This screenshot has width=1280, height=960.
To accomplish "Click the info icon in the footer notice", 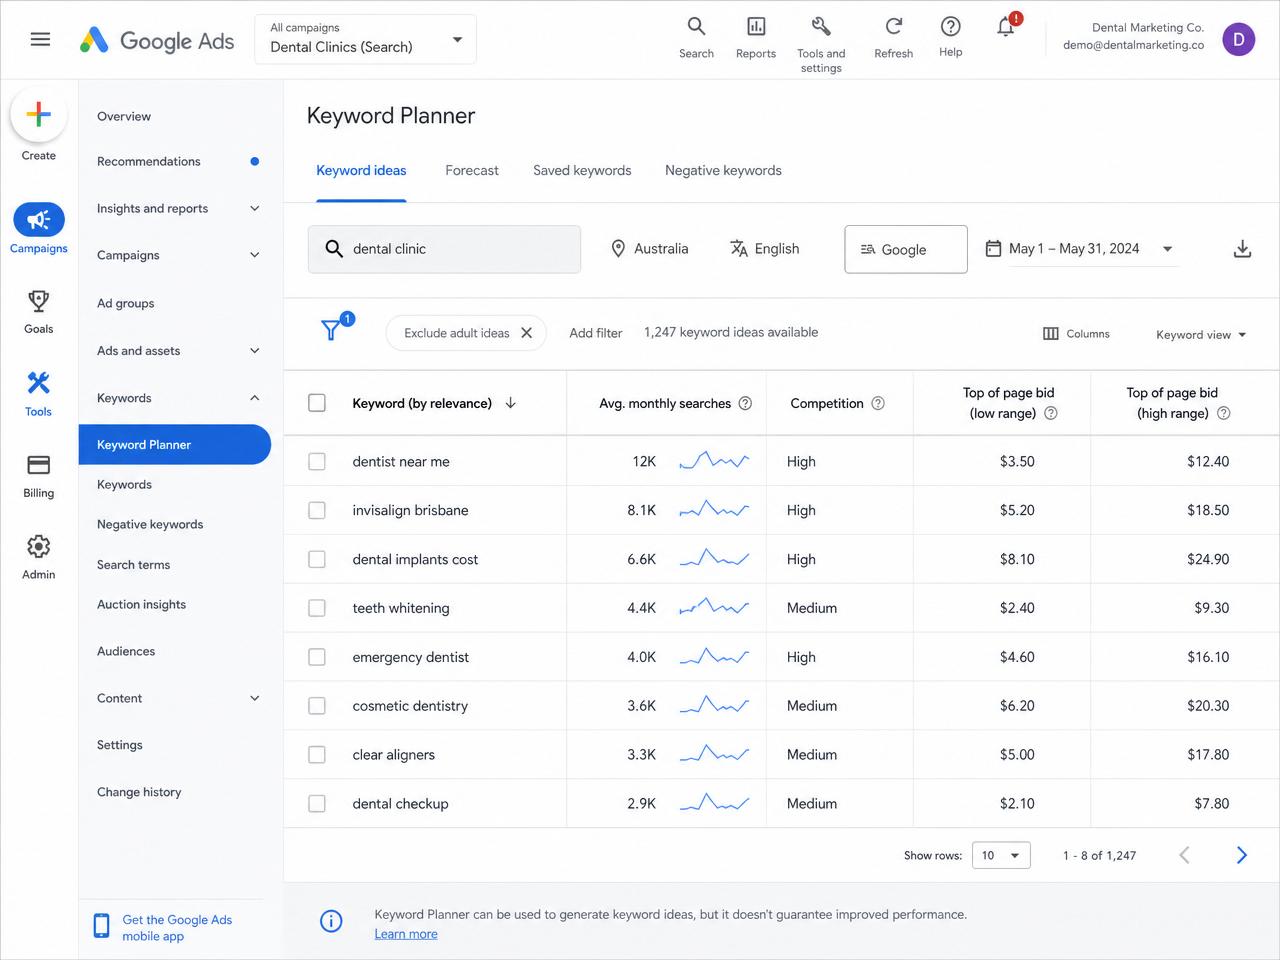I will (331, 921).
